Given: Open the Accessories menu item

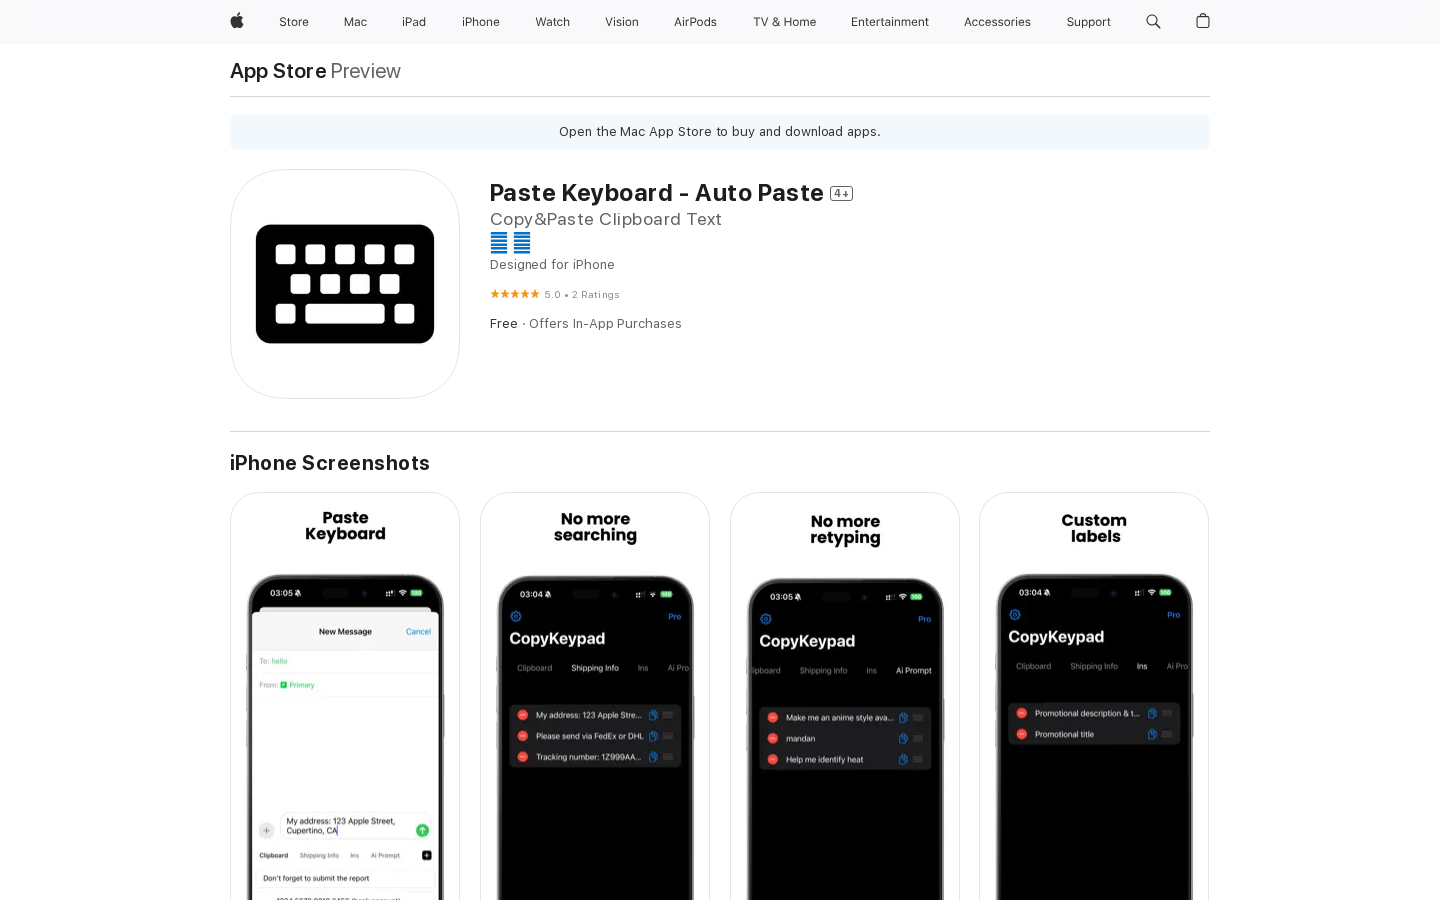Looking at the screenshot, I should coord(997,22).
